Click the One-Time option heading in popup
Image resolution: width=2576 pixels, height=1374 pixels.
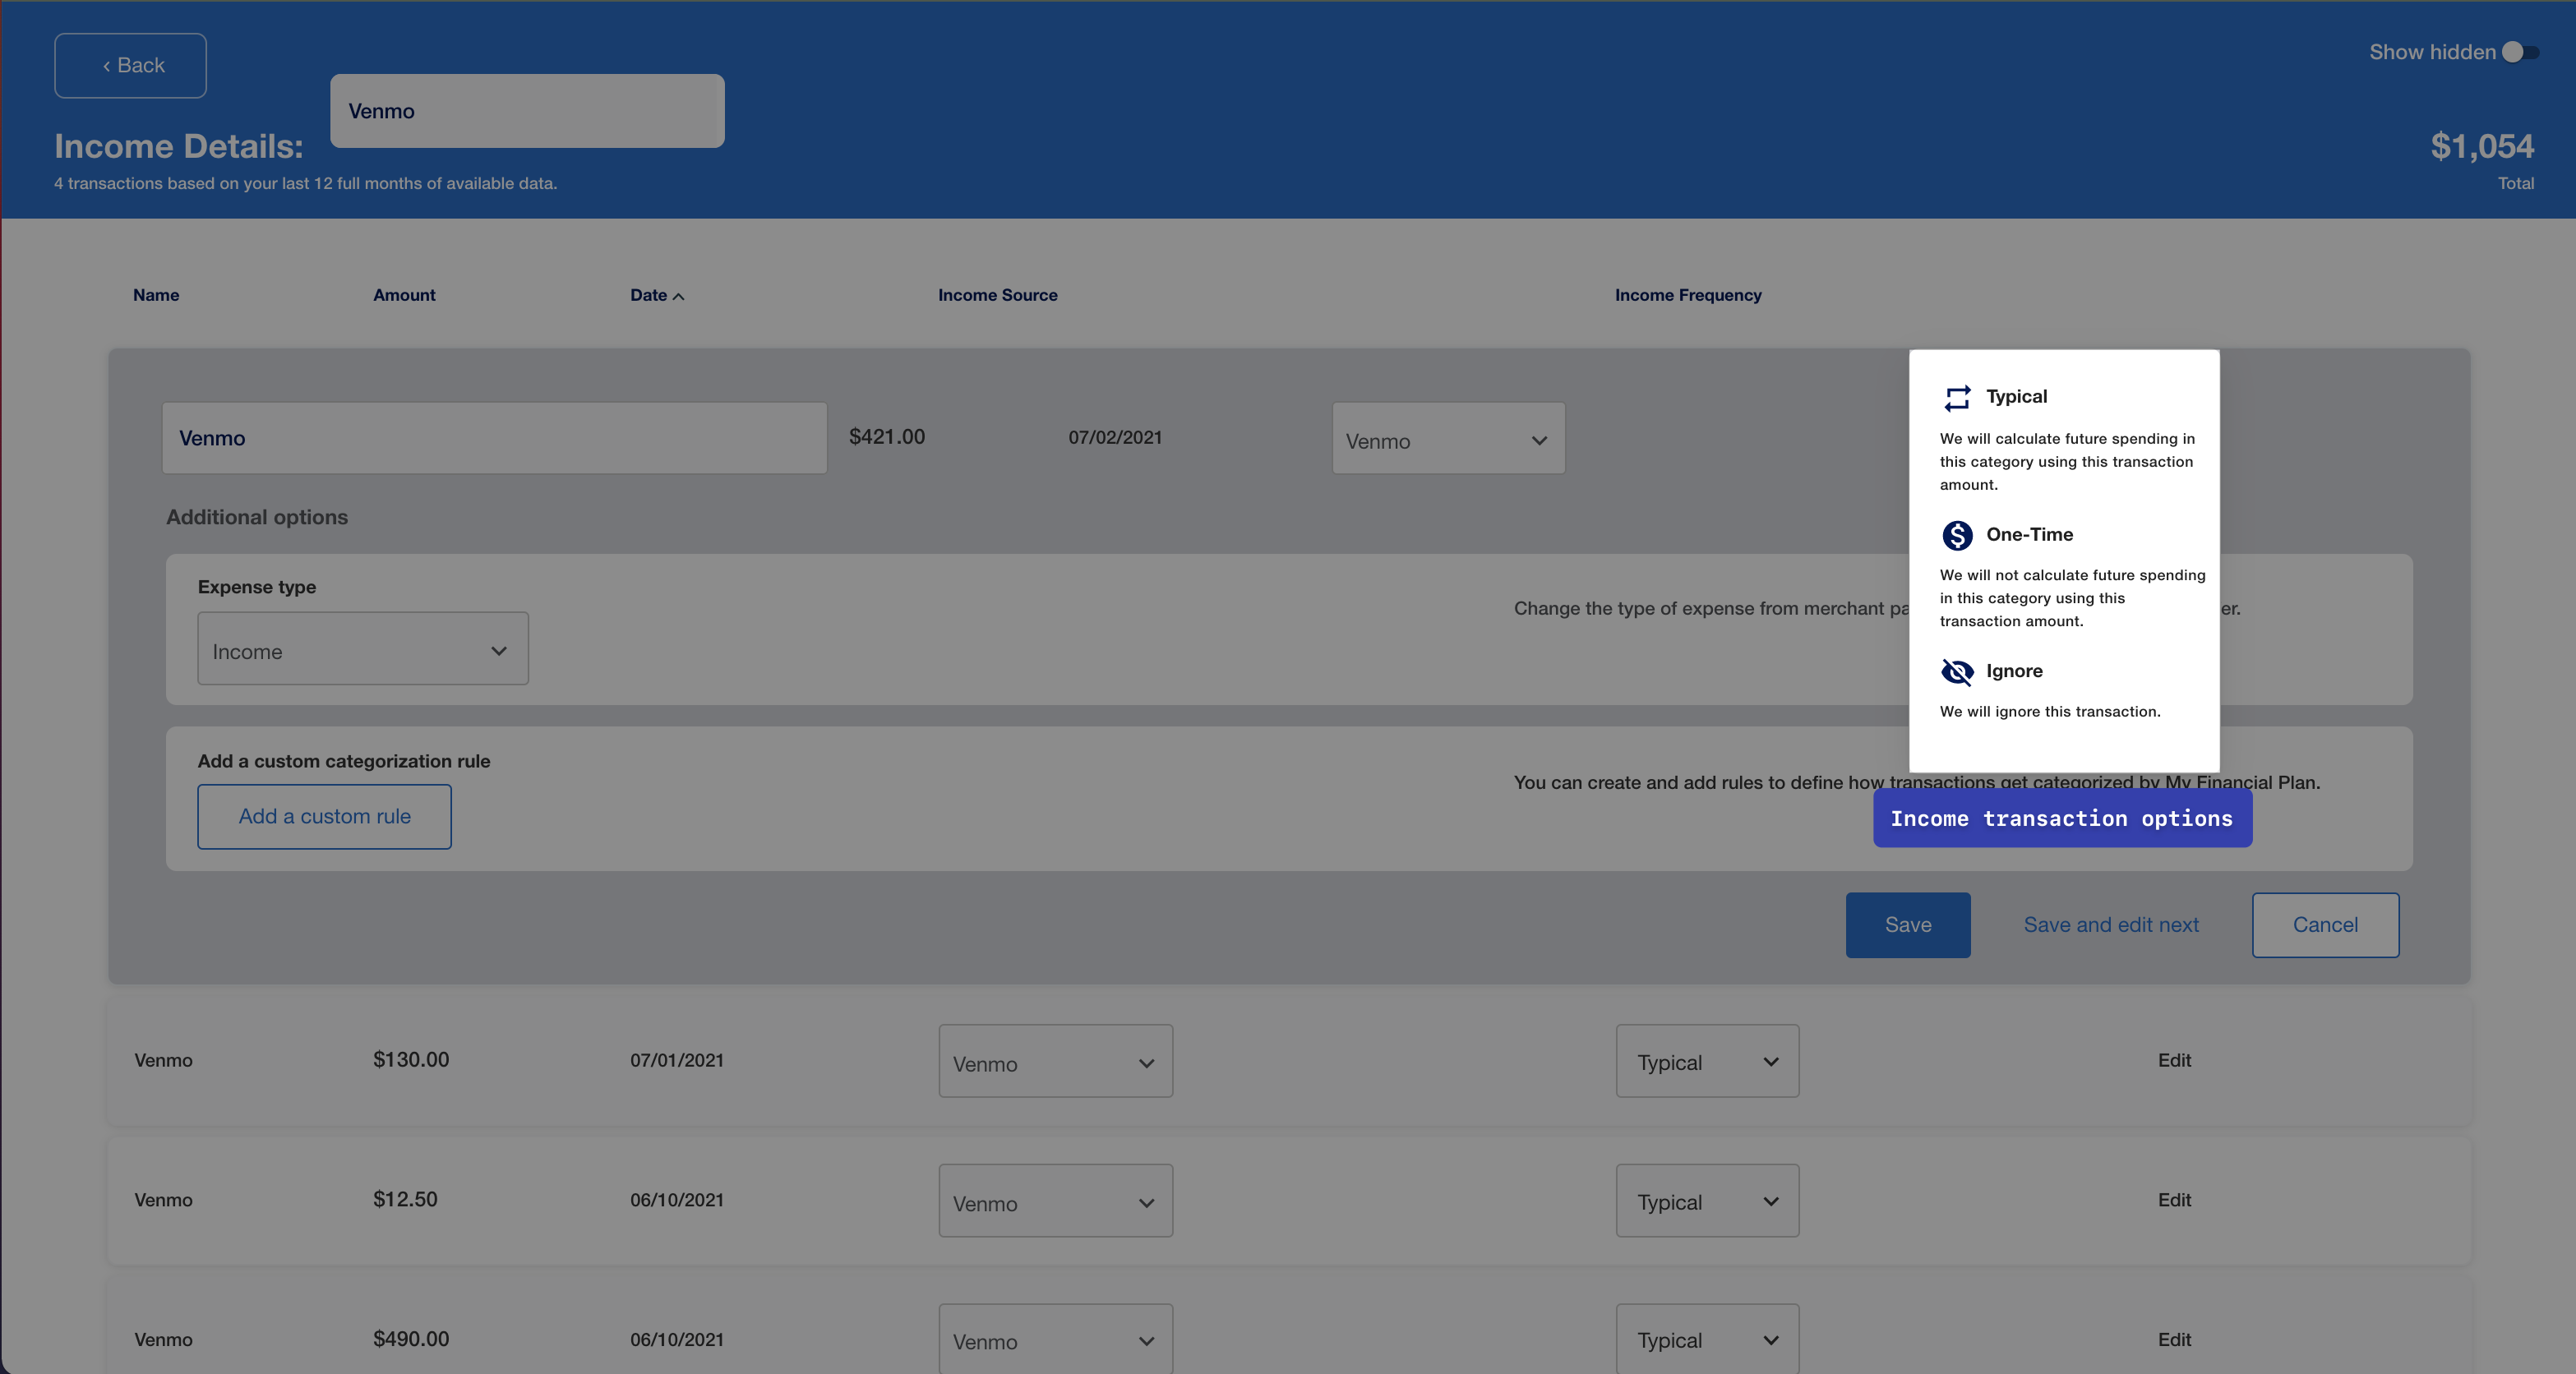[2029, 535]
